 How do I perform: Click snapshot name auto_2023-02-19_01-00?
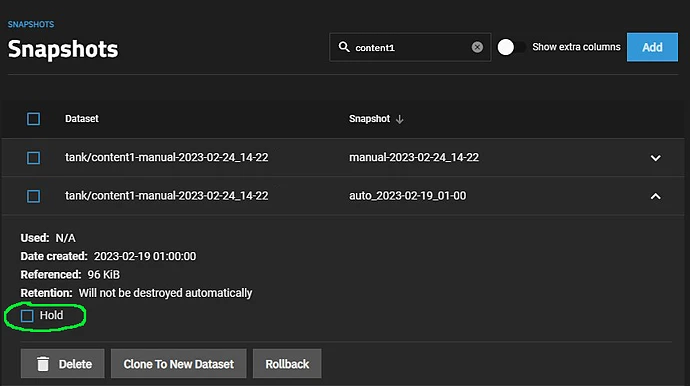[x=407, y=195]
